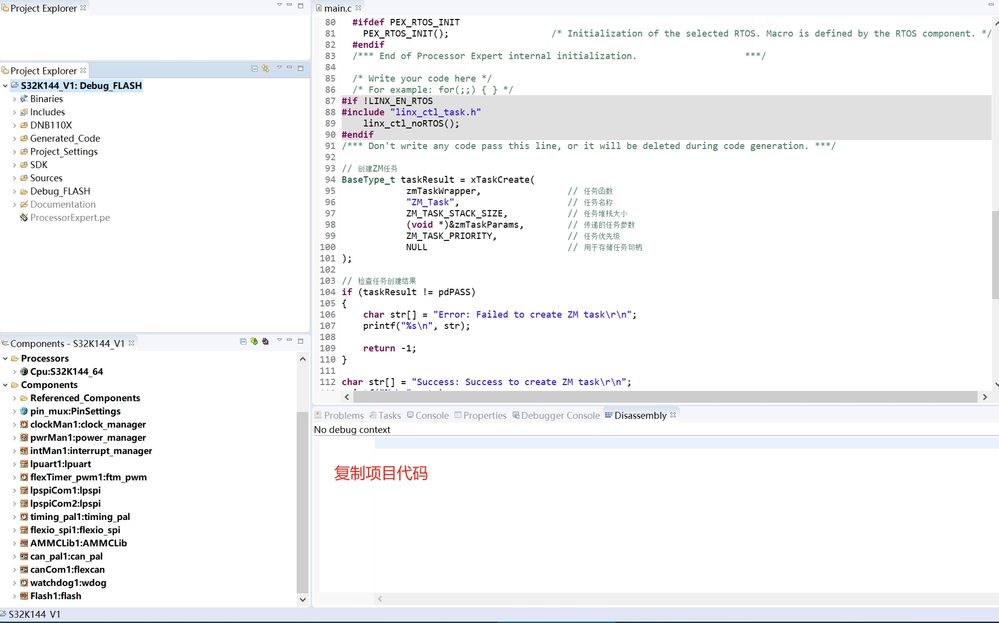Click the Processors folder icon
Viewport: 999px width, 623px height.
click(x=15, y=359)
